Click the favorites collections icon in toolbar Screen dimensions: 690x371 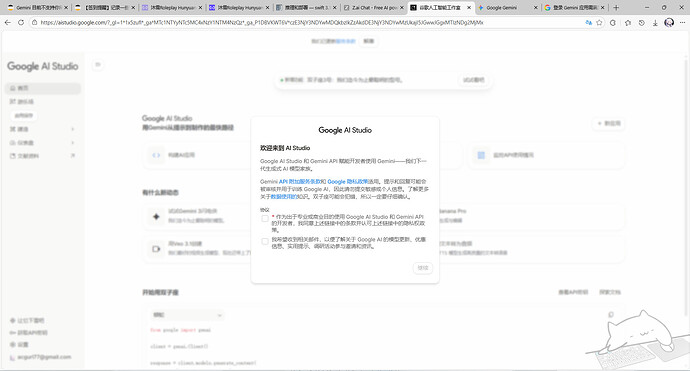pyautogui.click(x=628, y=22)
